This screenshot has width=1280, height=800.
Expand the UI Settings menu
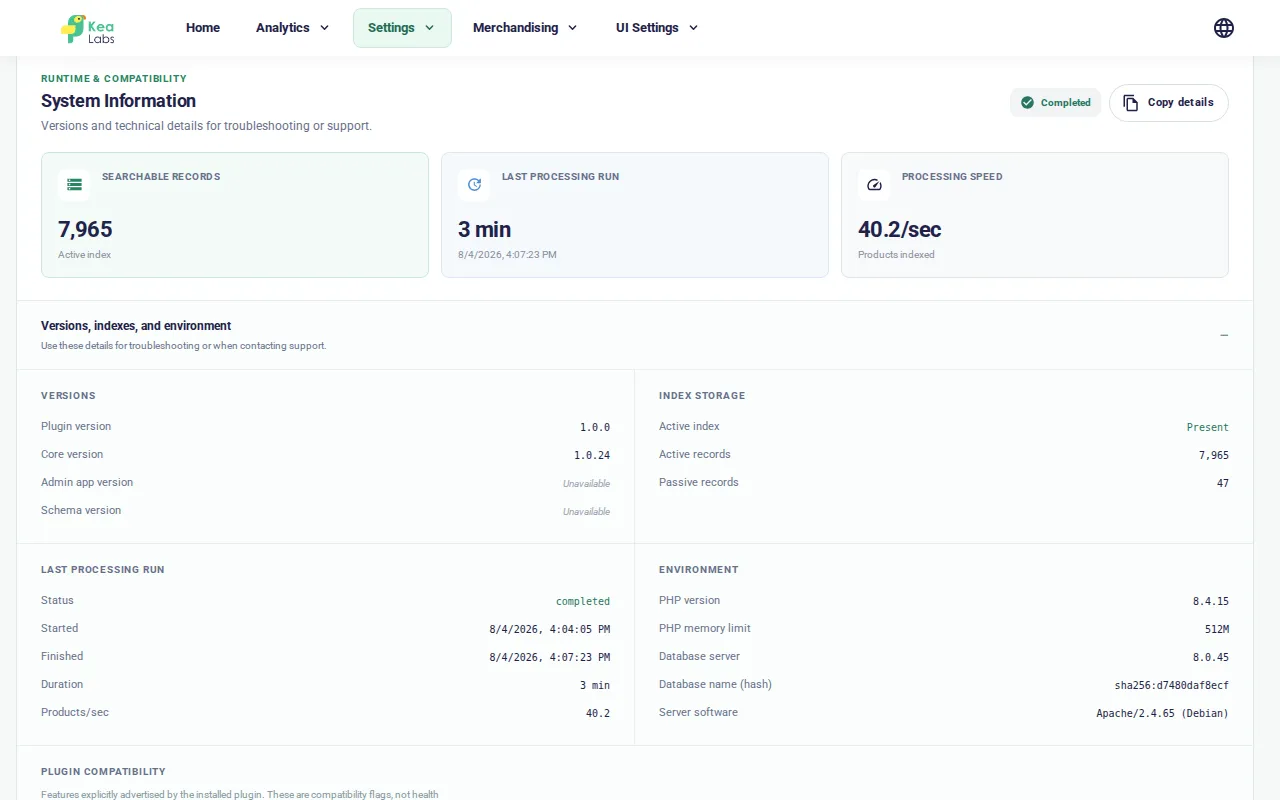[657, 28]
